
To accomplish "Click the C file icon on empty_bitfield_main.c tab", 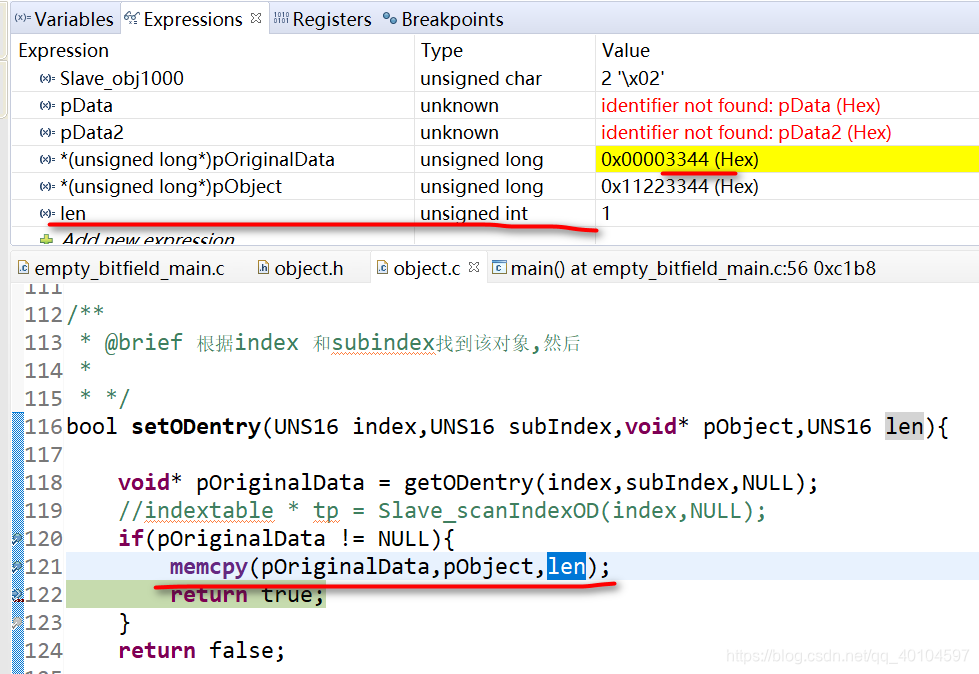I will 24,268.
